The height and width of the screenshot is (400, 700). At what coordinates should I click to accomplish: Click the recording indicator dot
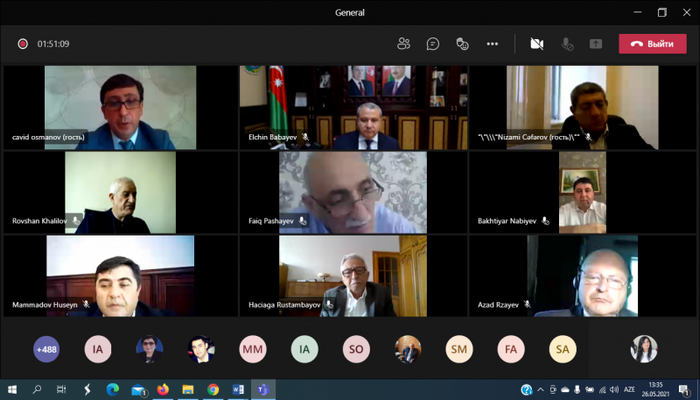point(22,44)
